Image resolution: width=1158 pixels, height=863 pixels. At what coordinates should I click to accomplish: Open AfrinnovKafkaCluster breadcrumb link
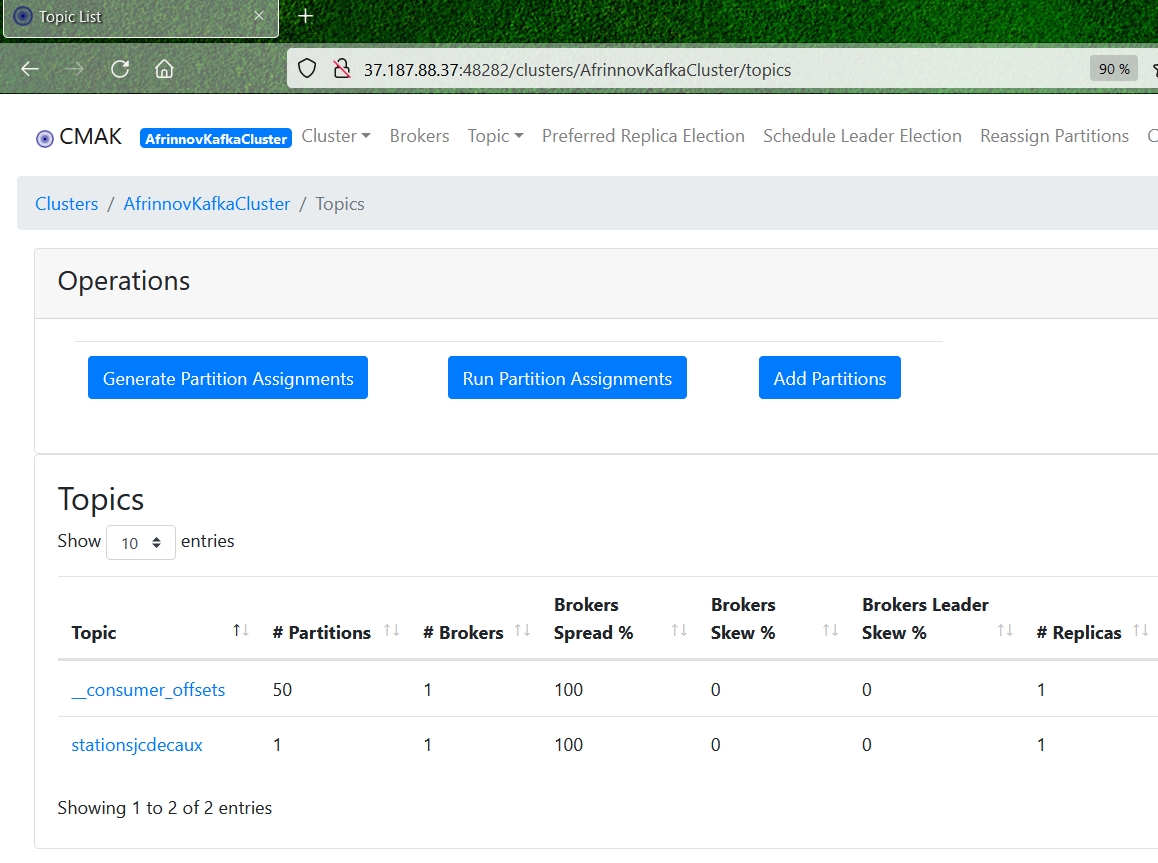[x=207, y=204]
